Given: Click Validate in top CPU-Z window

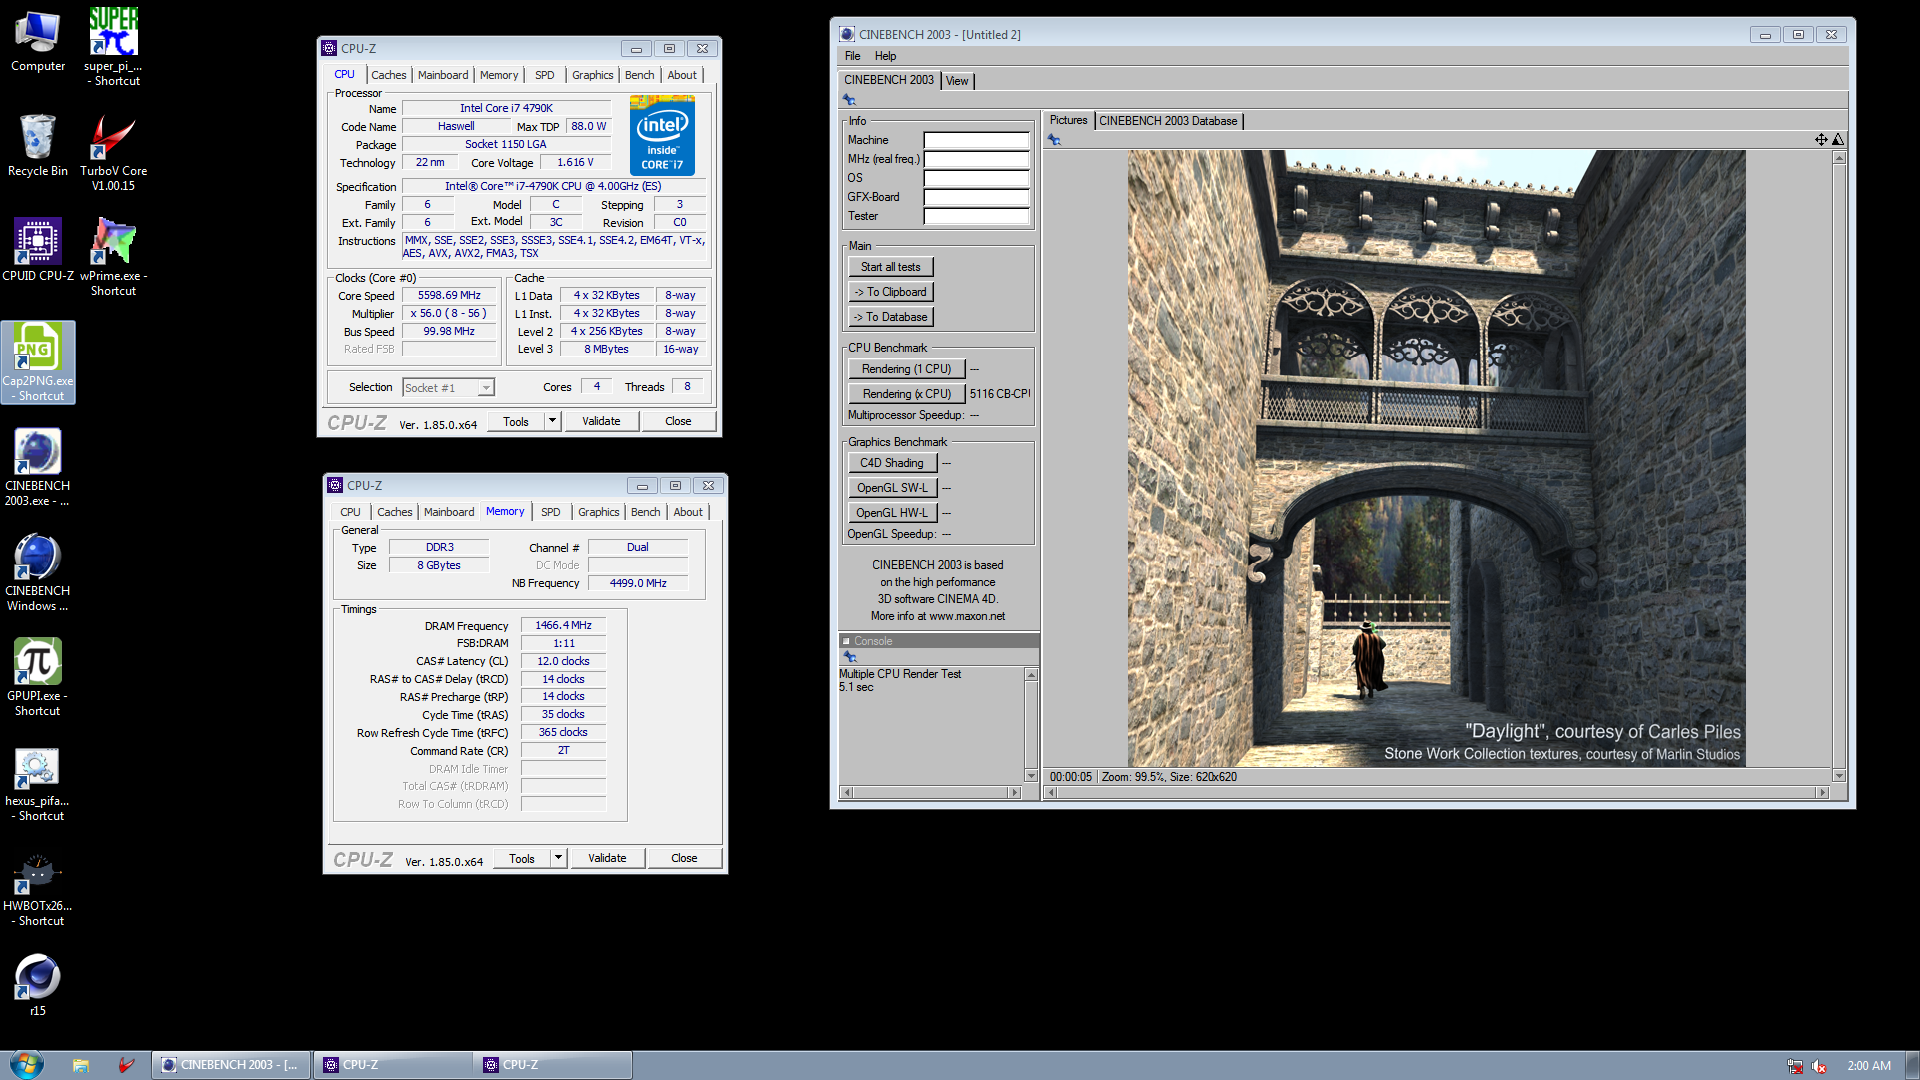Looking at the screenshot, I should [601, 421].
